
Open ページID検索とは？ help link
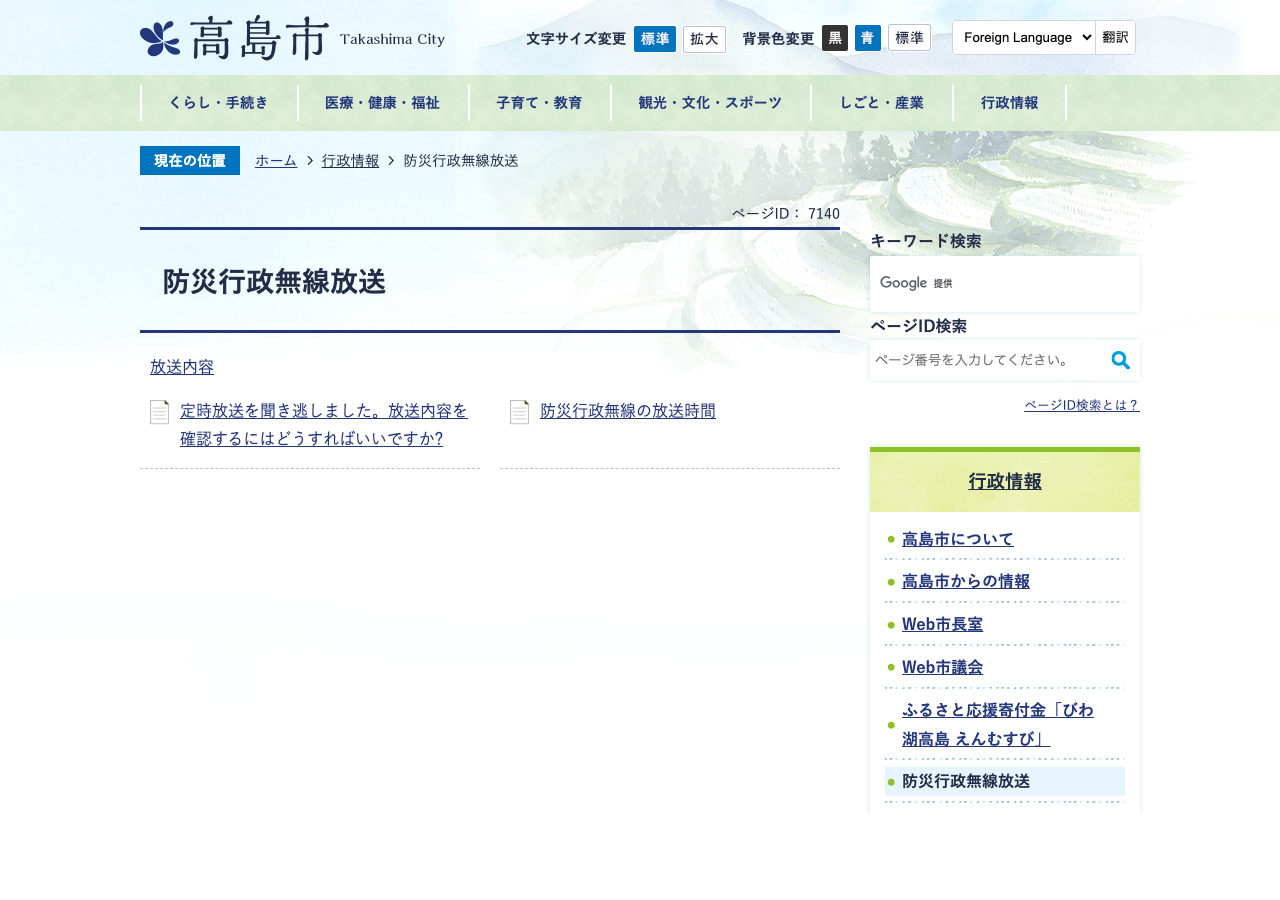(x=1082, y=405)
